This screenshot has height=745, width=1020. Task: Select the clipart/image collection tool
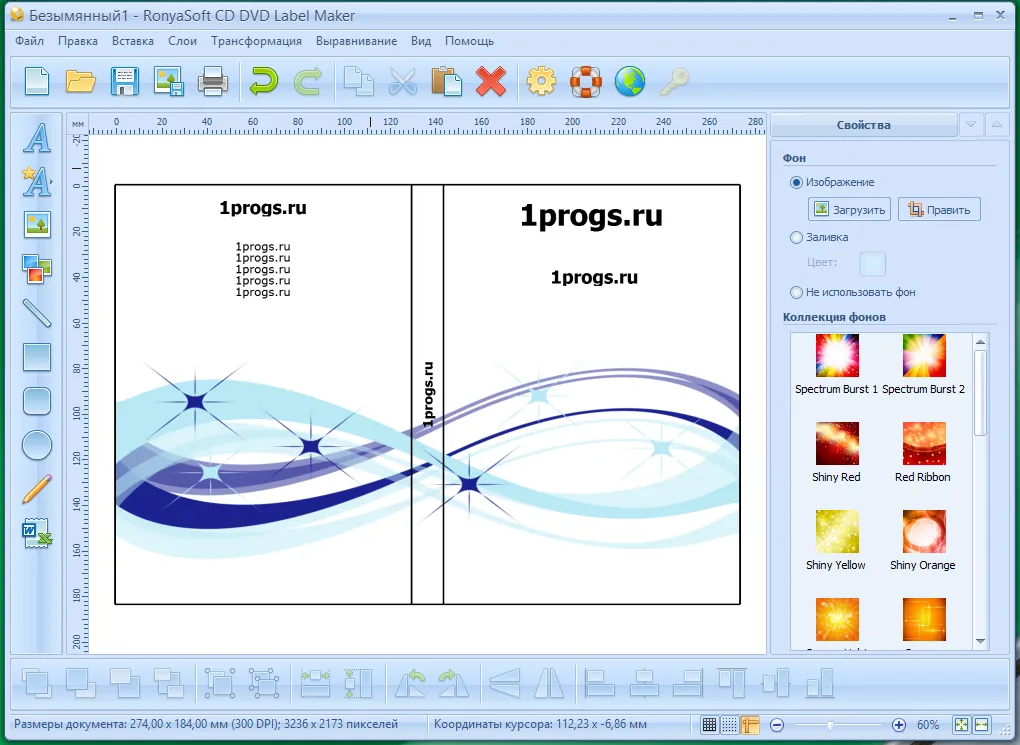click(37, 269)
